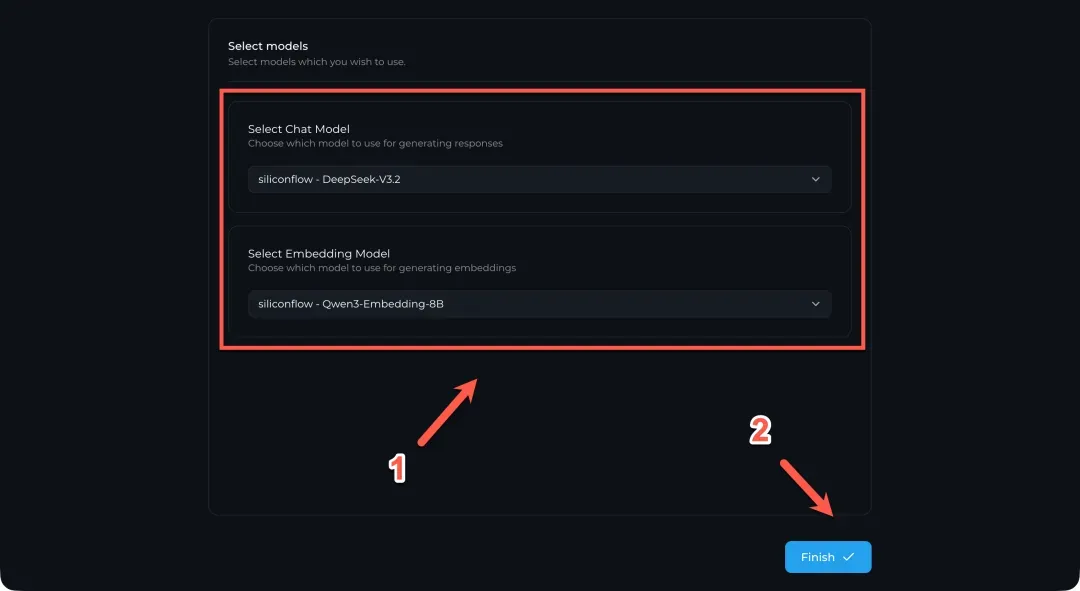Click "Choose which model to use for generating responses"
1080x591 pixels.
[375, 143]
